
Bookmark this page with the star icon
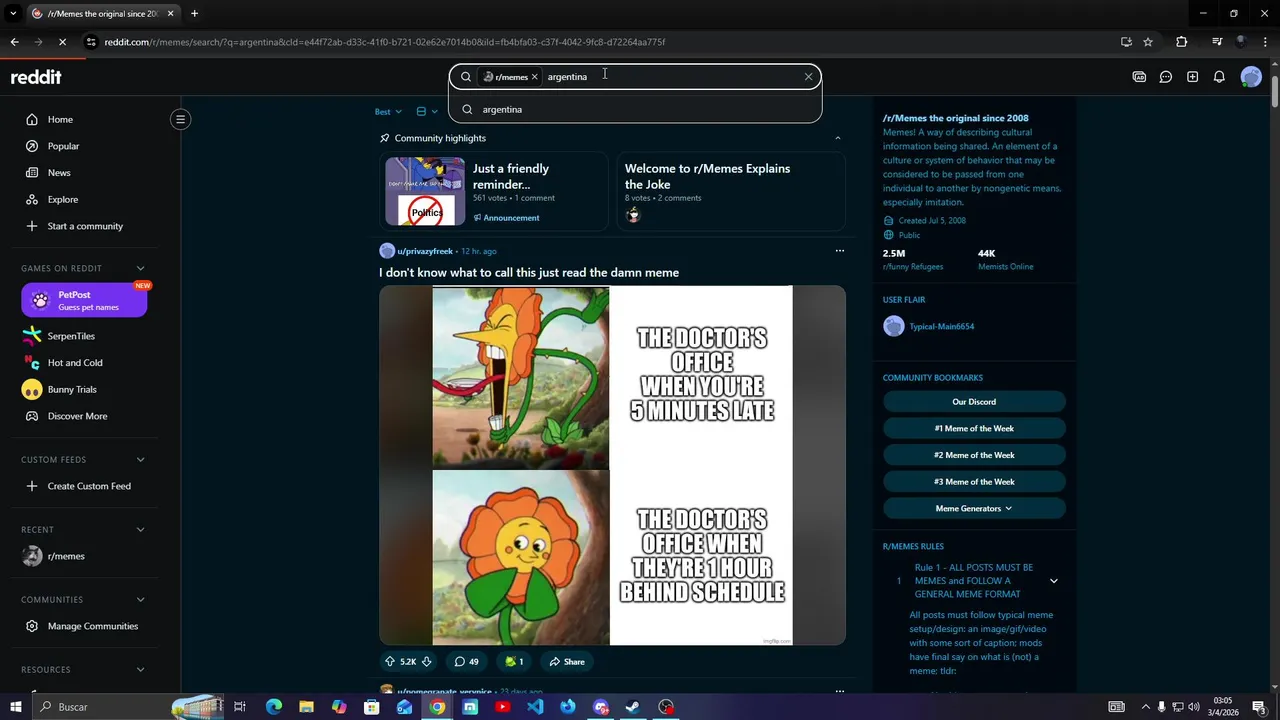click(1148, 42)
